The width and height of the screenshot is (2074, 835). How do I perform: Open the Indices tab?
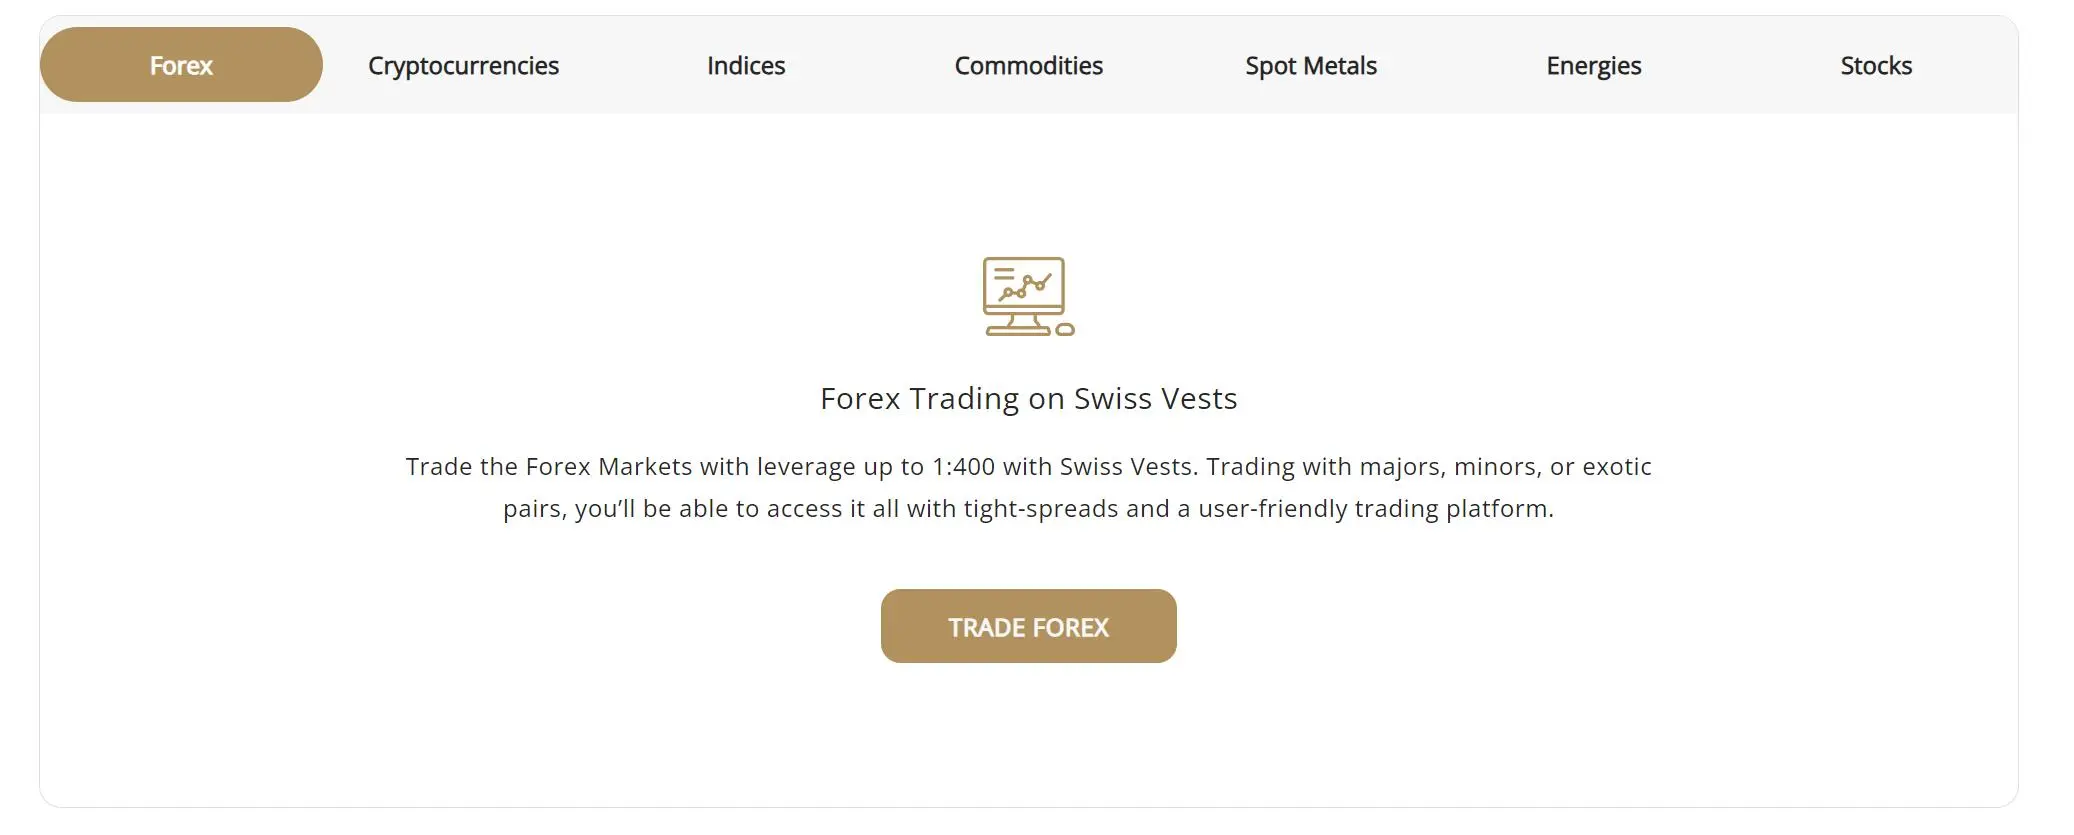[746, 65]
